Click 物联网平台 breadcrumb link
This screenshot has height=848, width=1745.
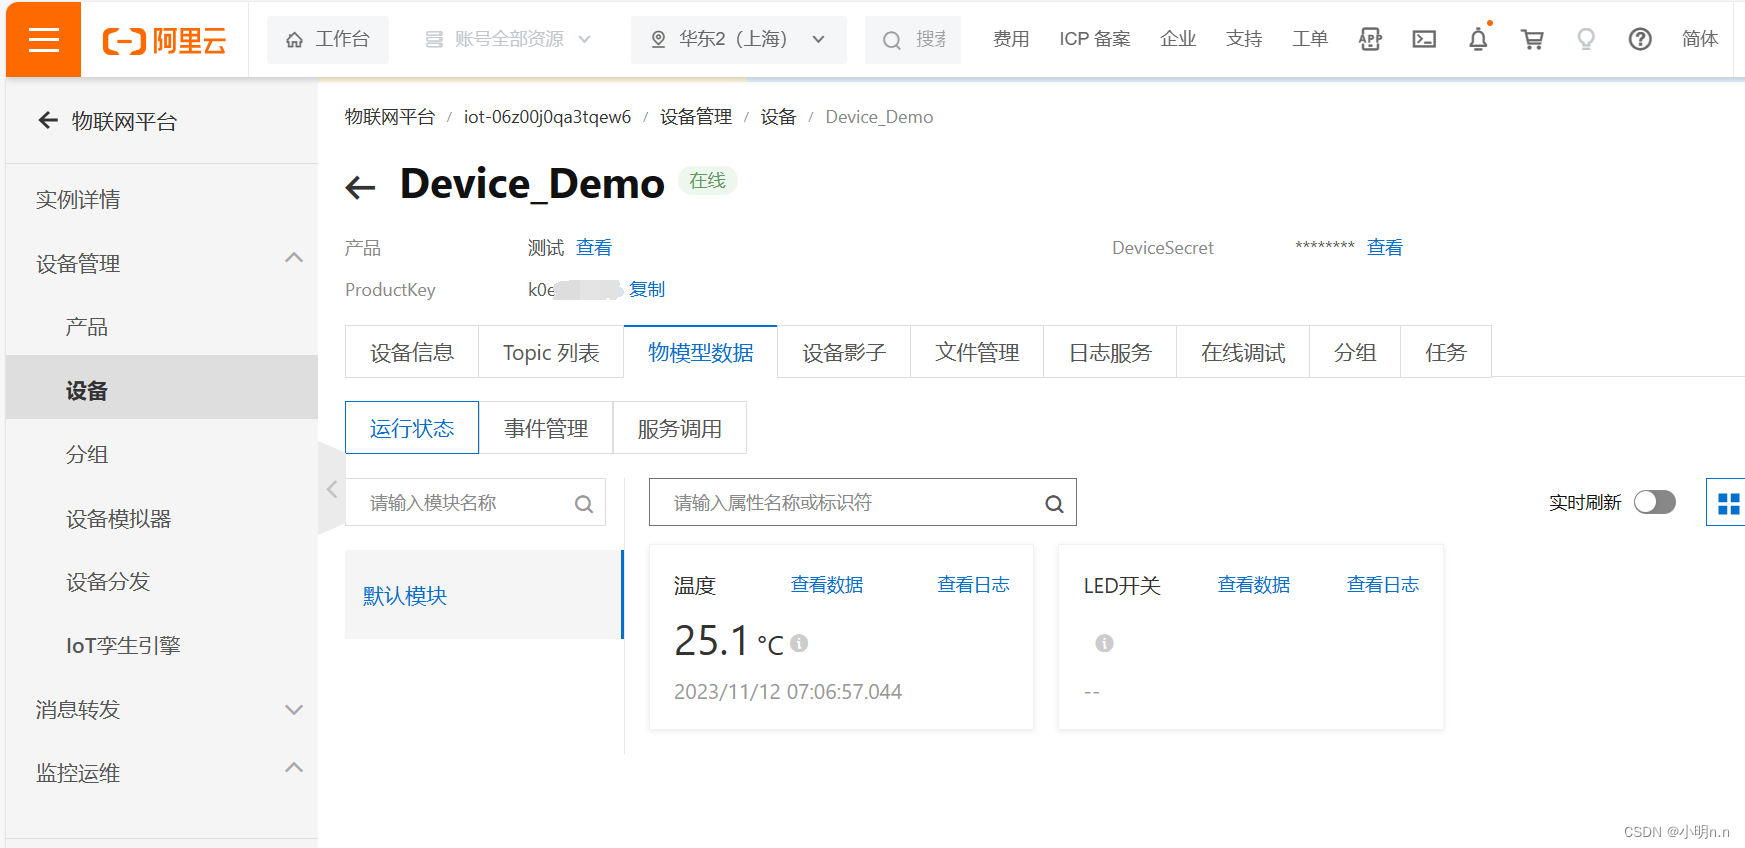(390, 117)
